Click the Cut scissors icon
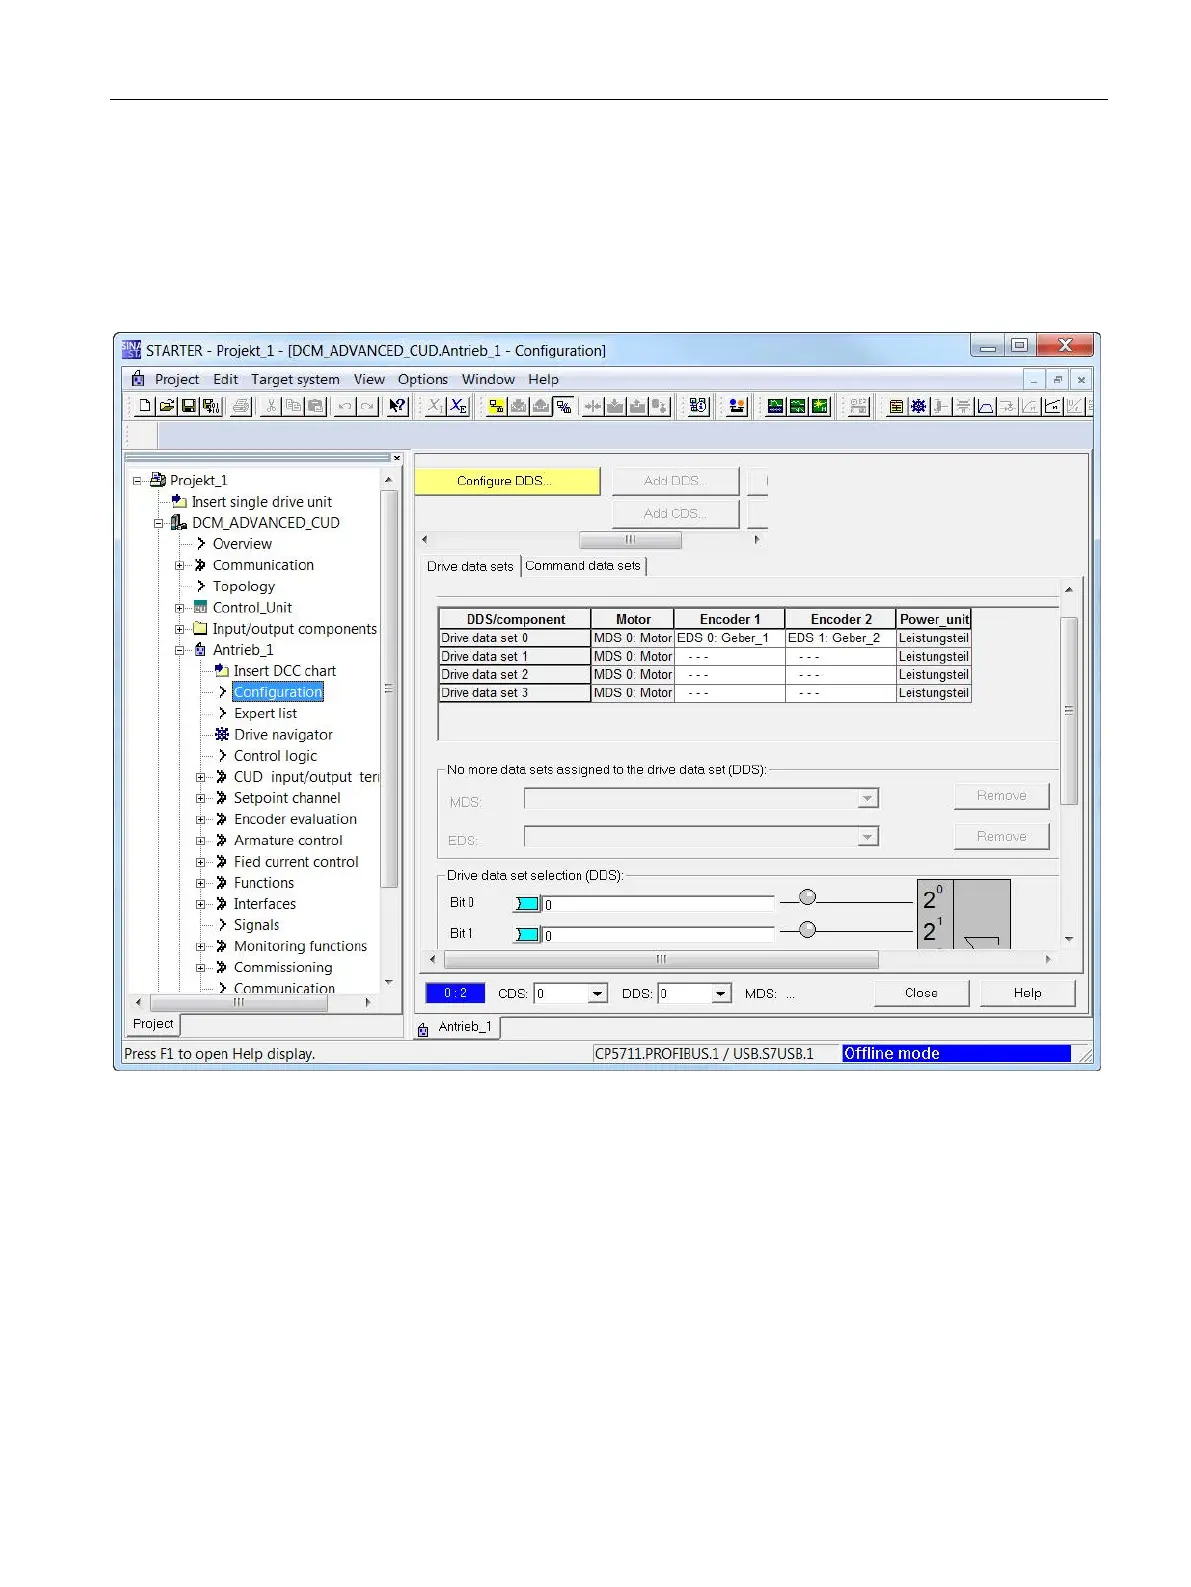 coord(271,406)
